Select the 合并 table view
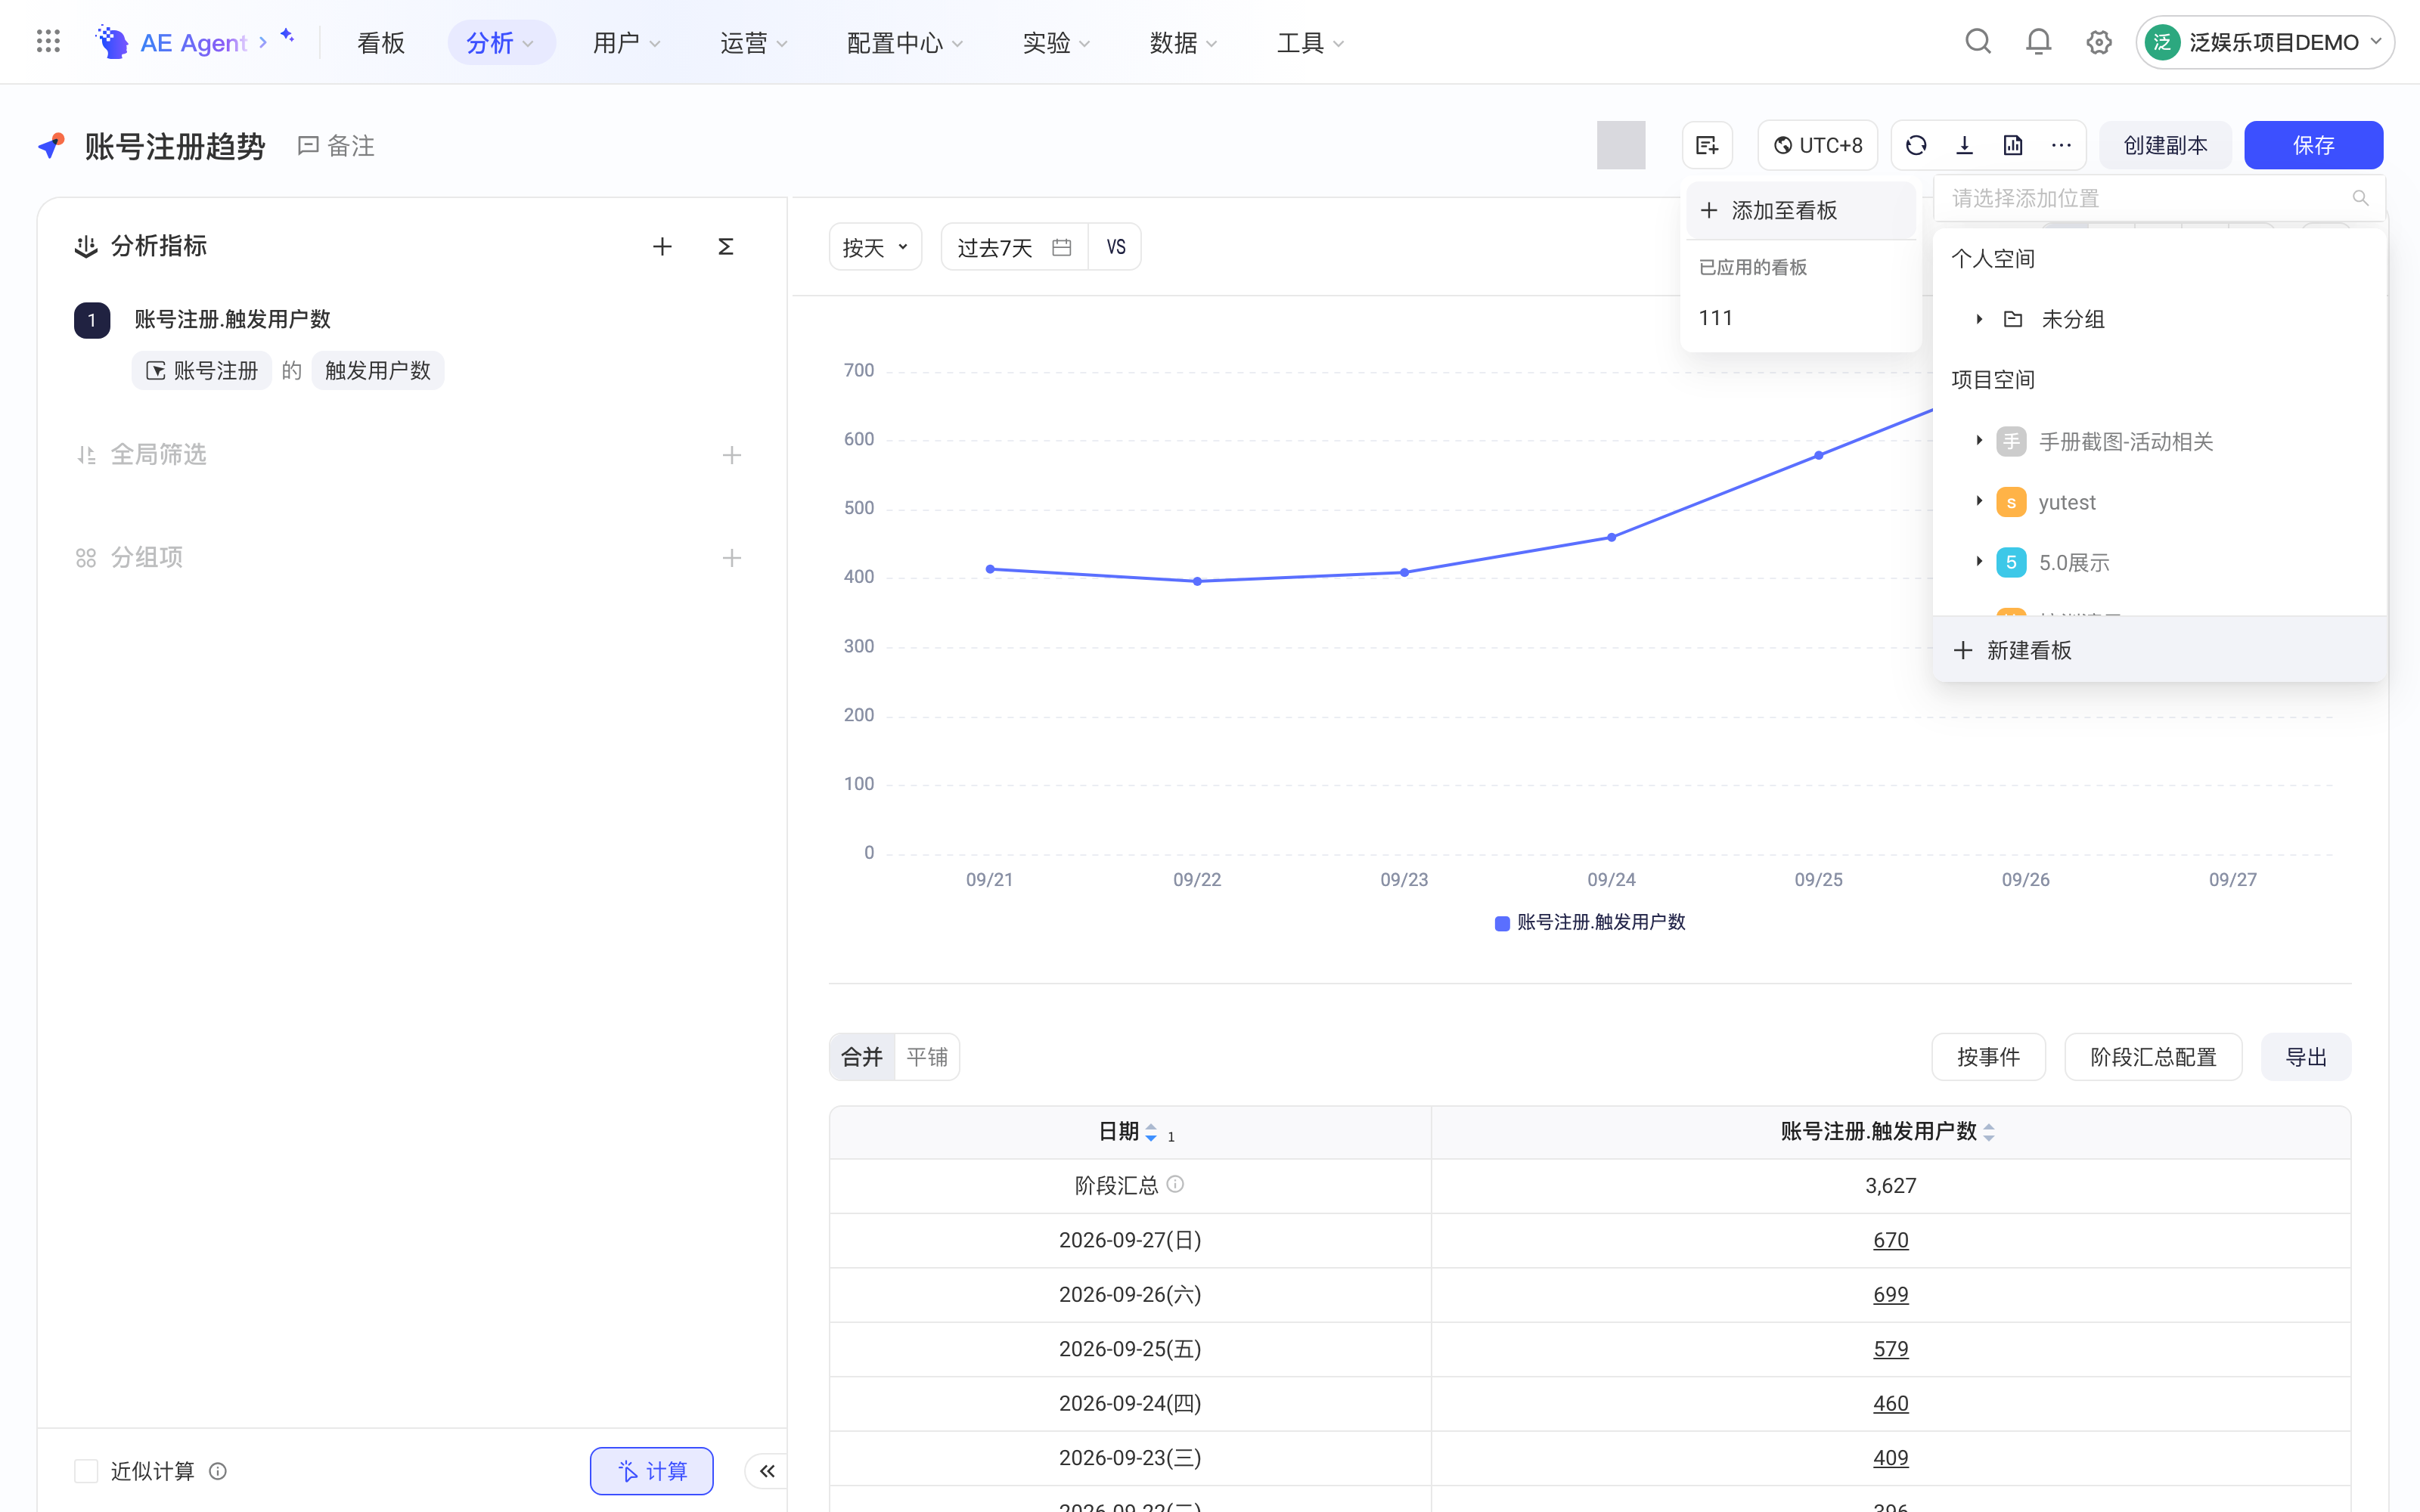The width and height of the screenshot is (2420, 1512). click(862, 1057)
